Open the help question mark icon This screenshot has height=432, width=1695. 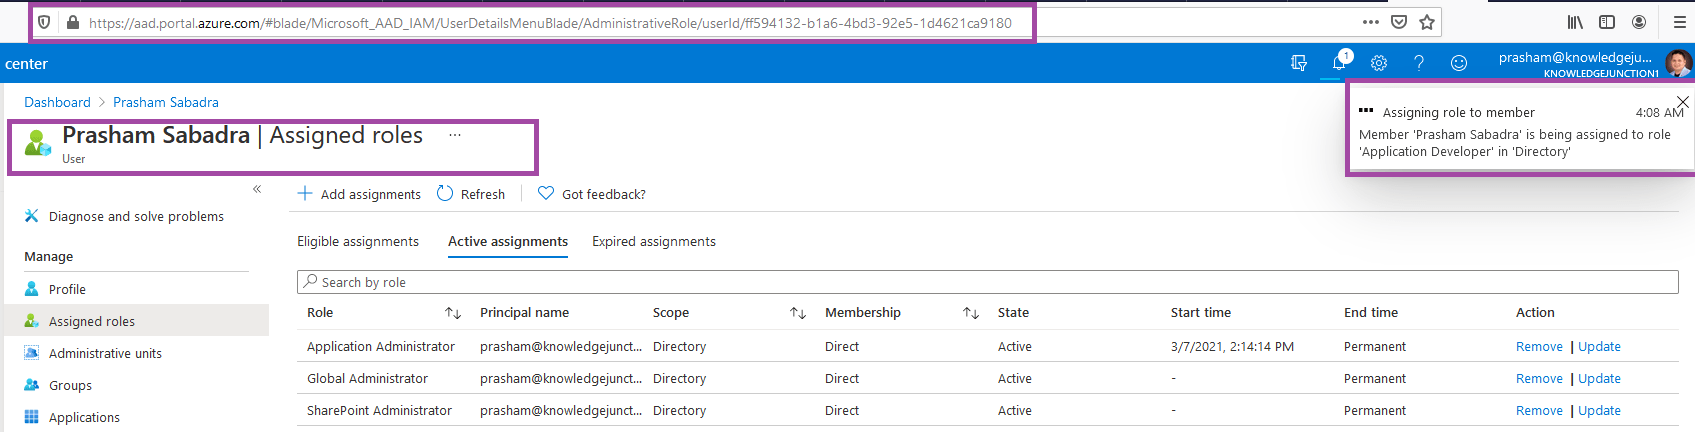pyautogui.click(x=1419, y=63)
